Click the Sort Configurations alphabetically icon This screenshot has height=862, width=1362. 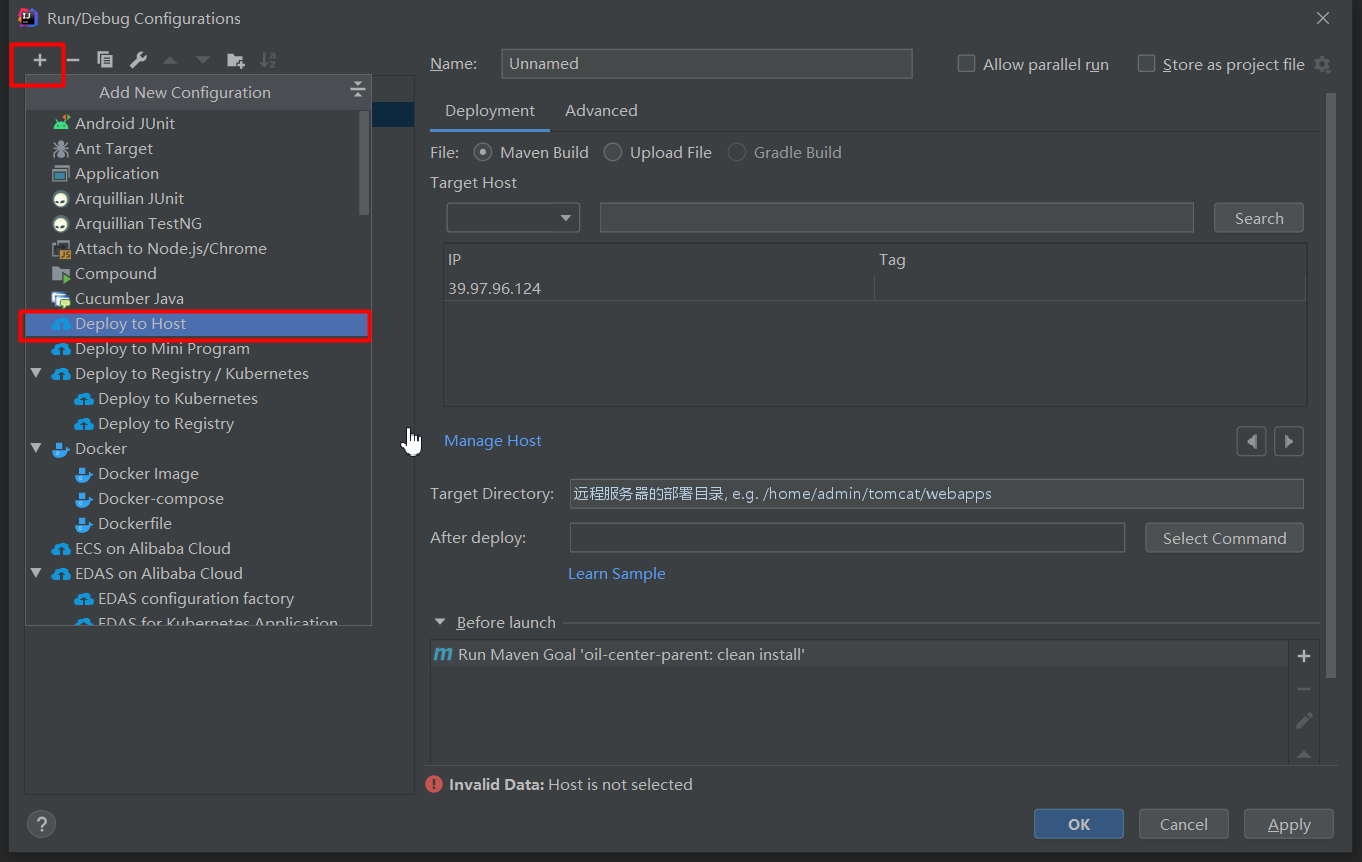coord(268,60)
